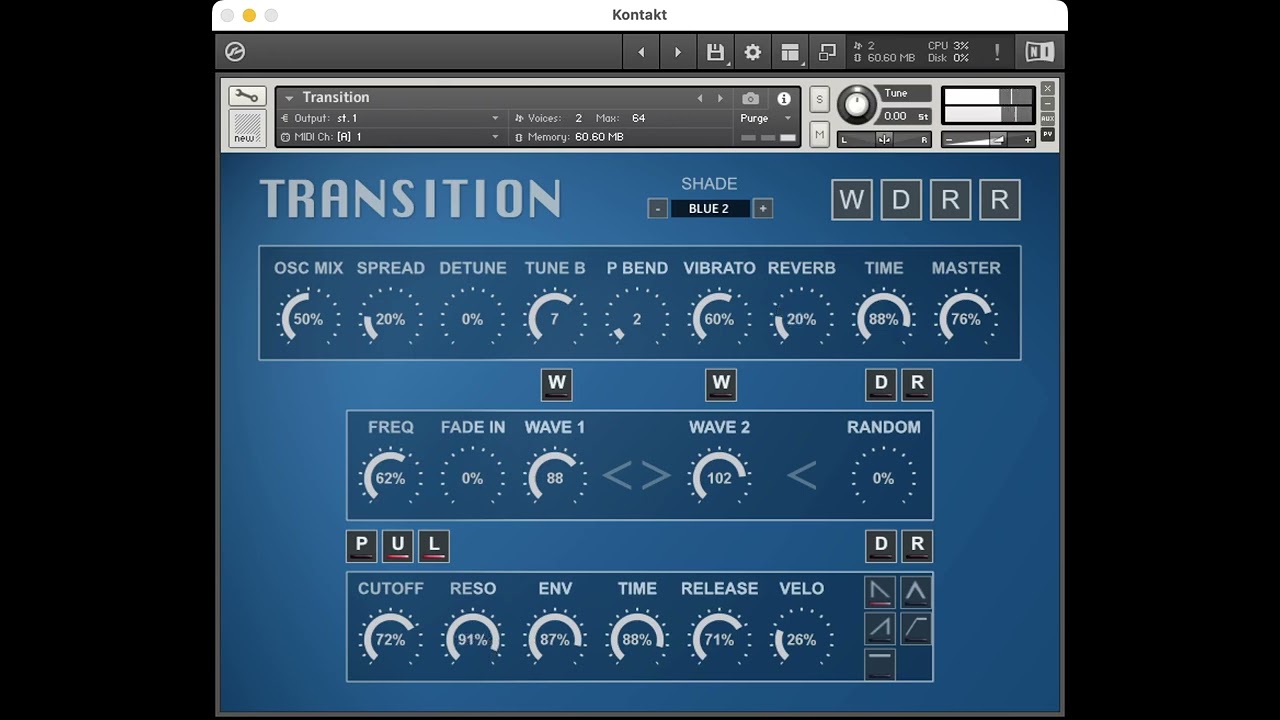The height and width of the screenshot is (720, 1280).
Task: Click the VIBRATO knob
Action: pyautogui.click(x=719, y=319)
